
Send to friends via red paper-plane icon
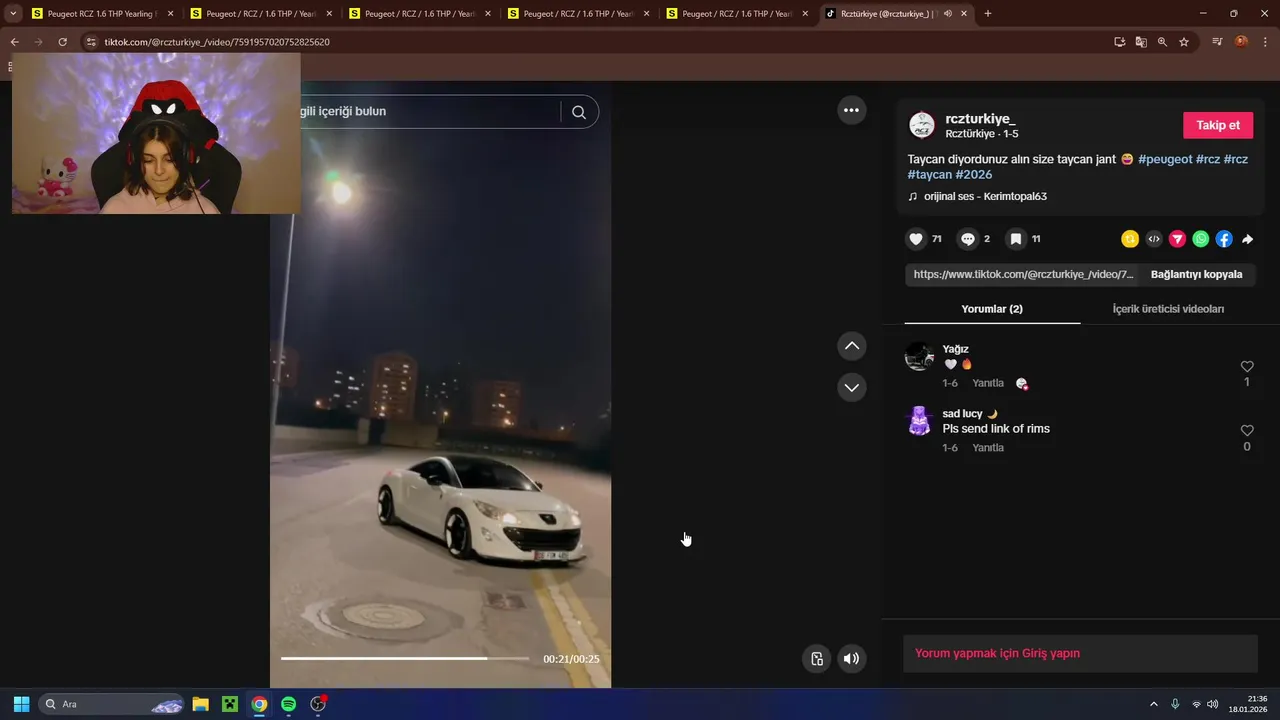(1177, 239)
